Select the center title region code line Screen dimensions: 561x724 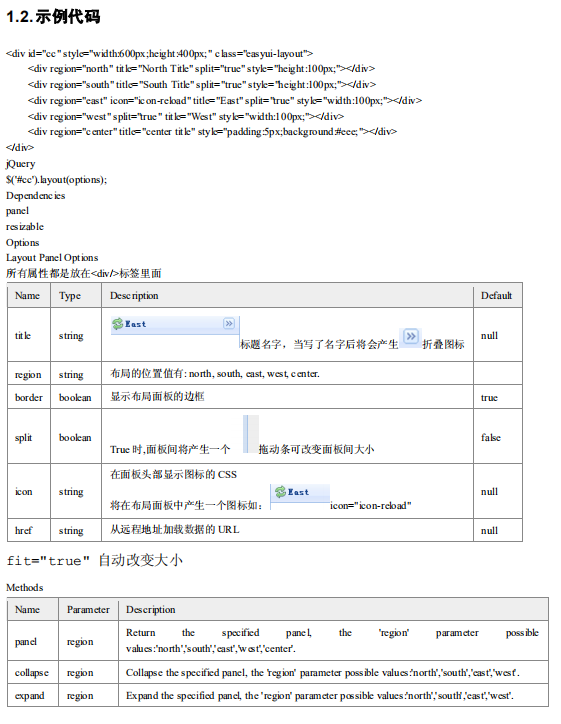point(212,132)
